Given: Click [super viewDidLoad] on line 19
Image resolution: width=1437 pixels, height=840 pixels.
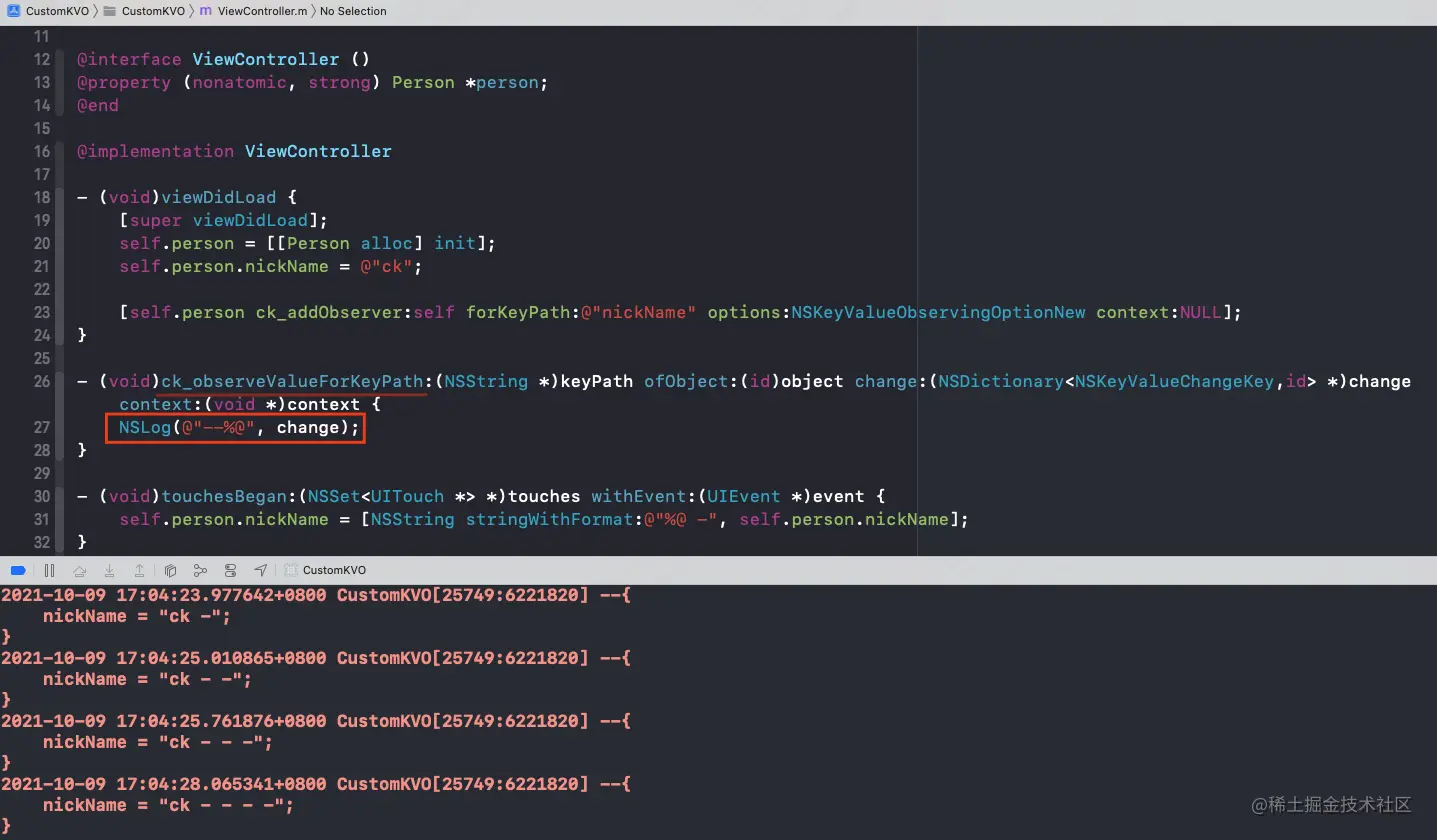Looking at the screenshot, I should 224,220.
